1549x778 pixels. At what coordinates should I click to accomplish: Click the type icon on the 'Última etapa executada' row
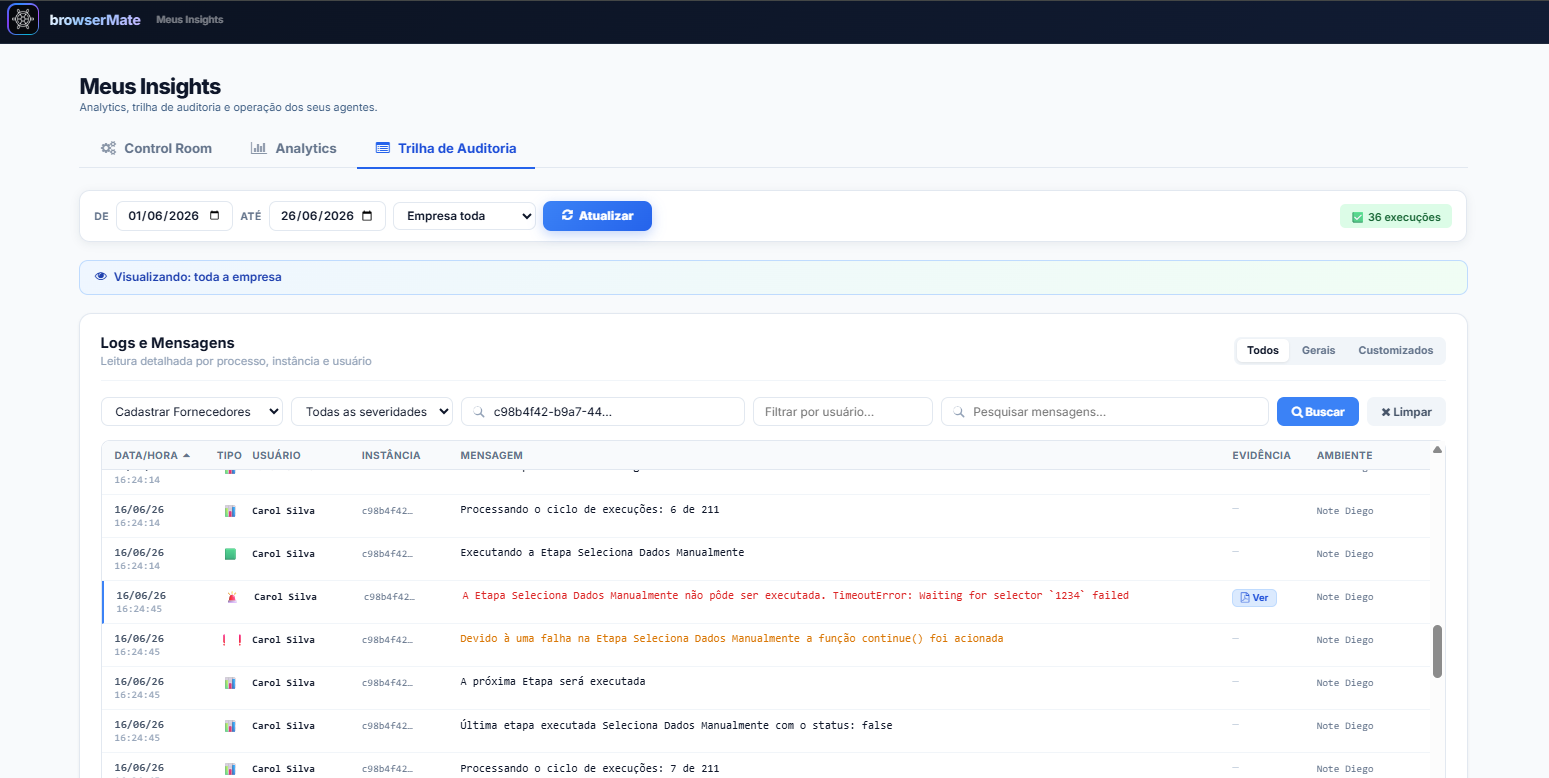click(230, 726)
